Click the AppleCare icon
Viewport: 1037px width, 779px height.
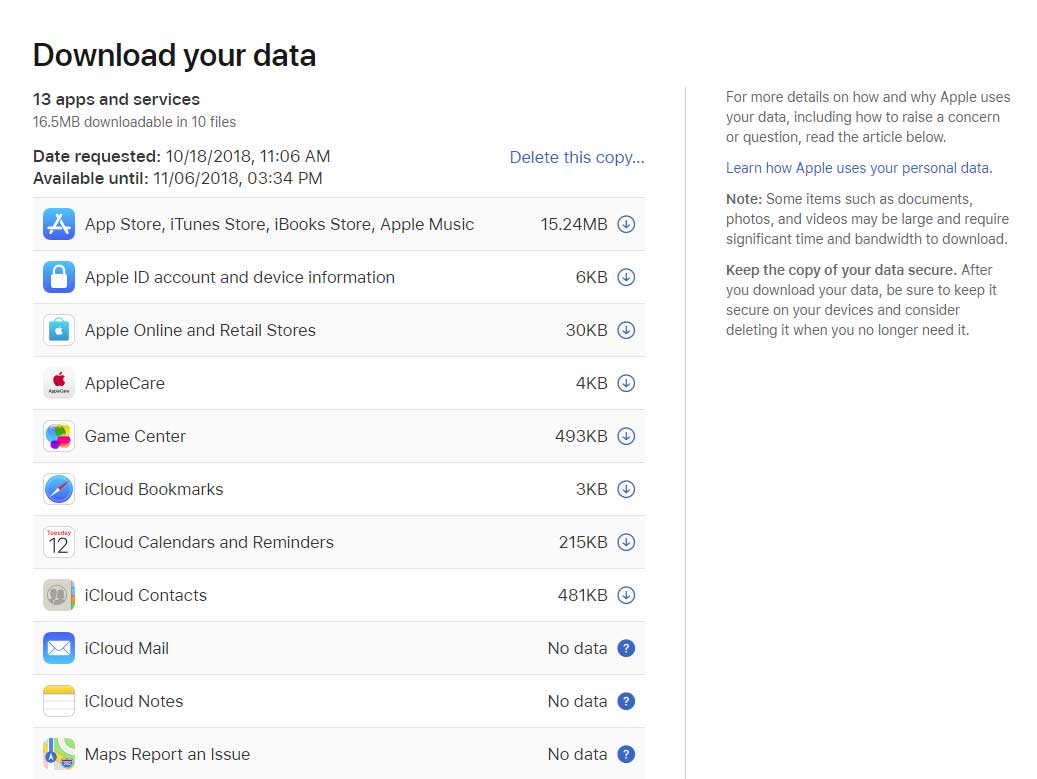point(59,383)
